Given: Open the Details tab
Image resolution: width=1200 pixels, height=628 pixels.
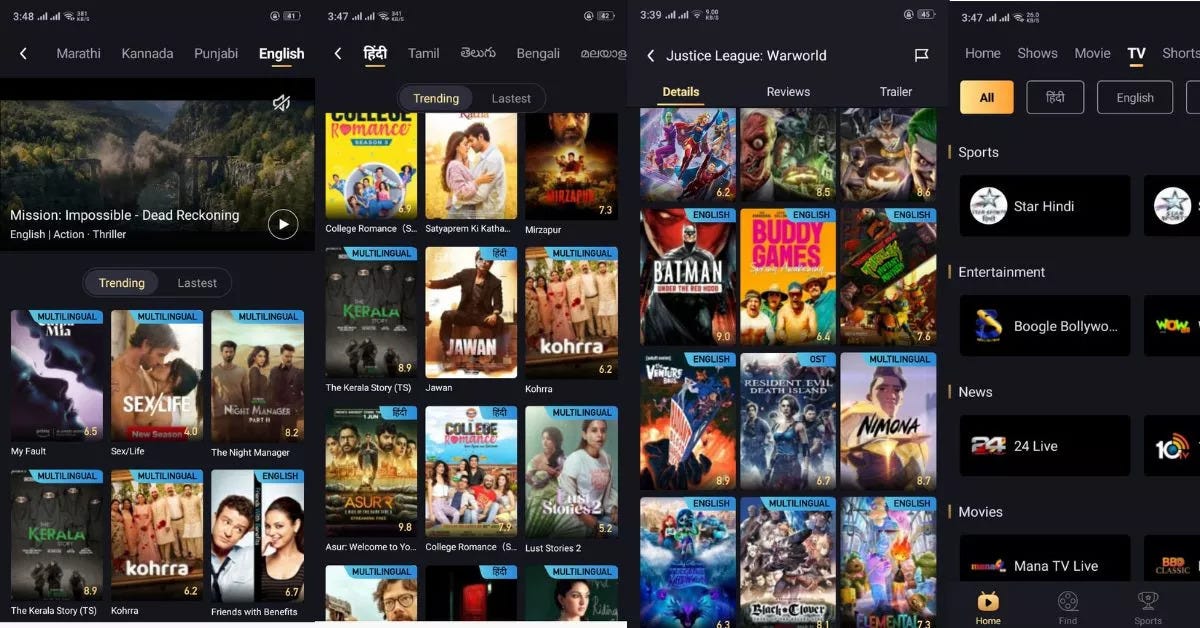Looking at the screenshot, I should (x=681, y=91).
